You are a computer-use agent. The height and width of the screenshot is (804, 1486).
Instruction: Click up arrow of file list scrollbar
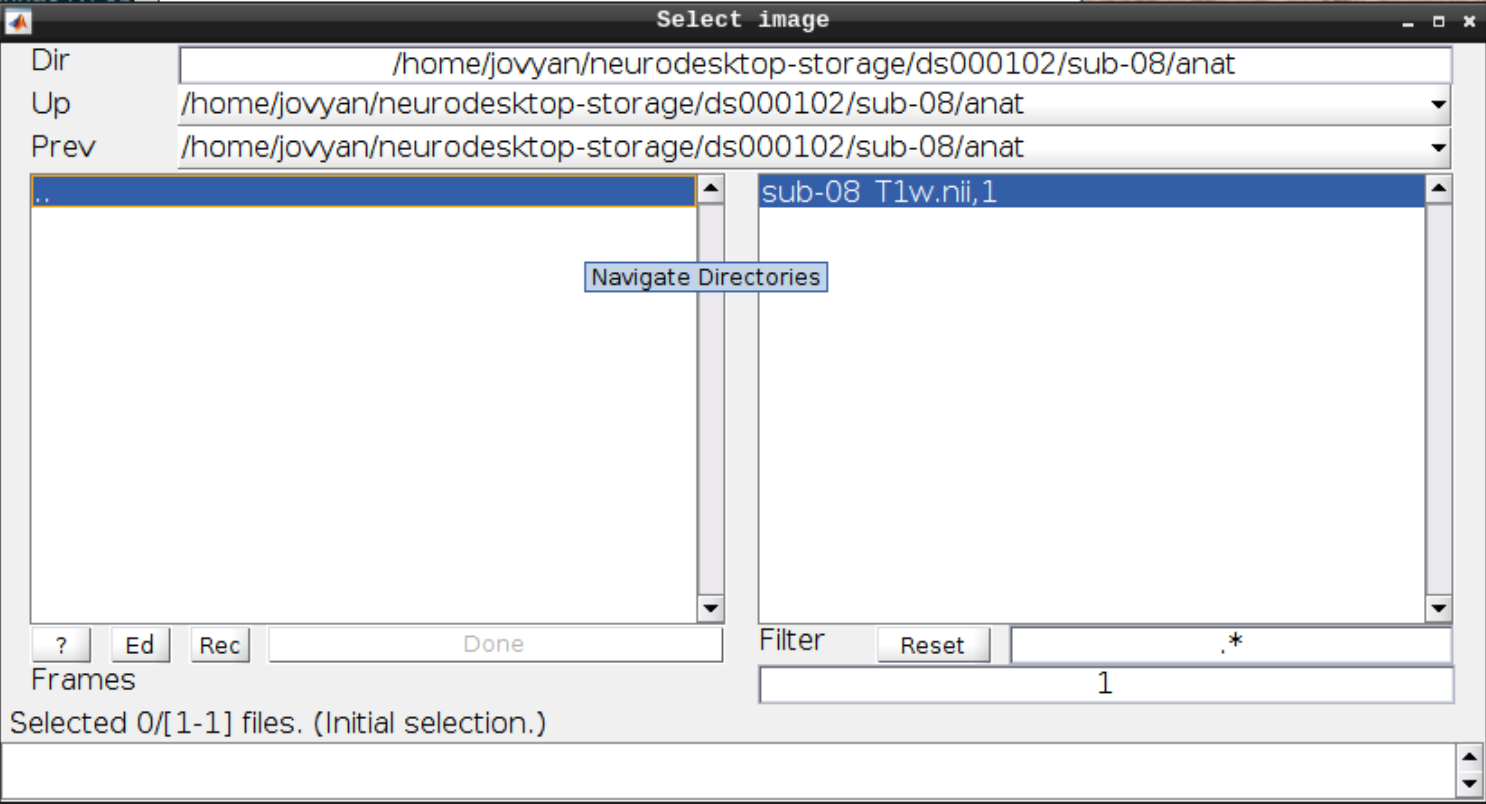(1439, 189)
